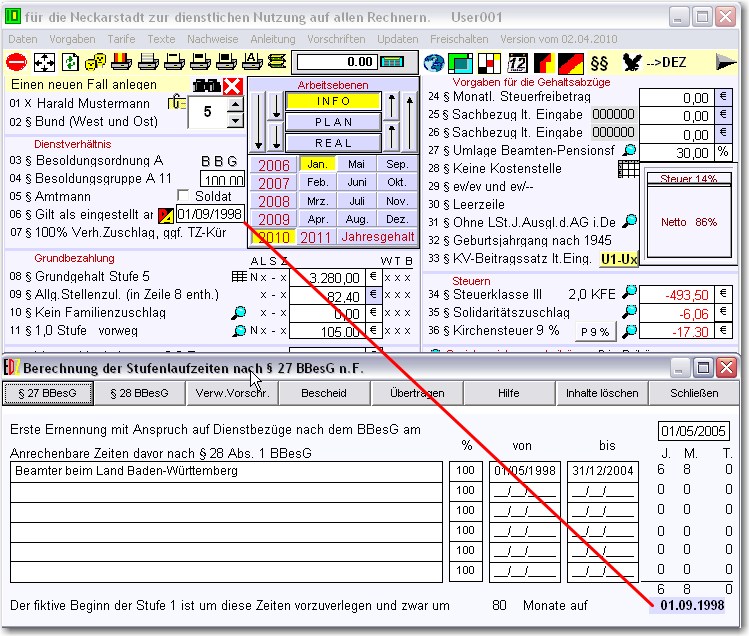Click % unit button on Umlage Beamten-Pensionsf row
The image size is (749, 636).
723,151
